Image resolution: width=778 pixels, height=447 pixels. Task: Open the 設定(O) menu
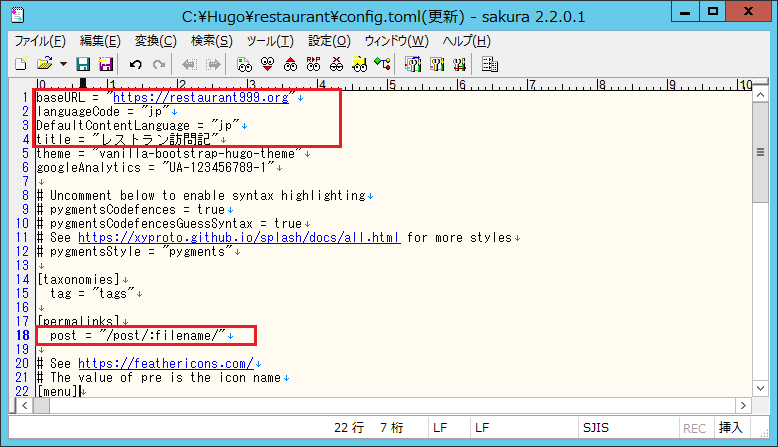(329, 41)
